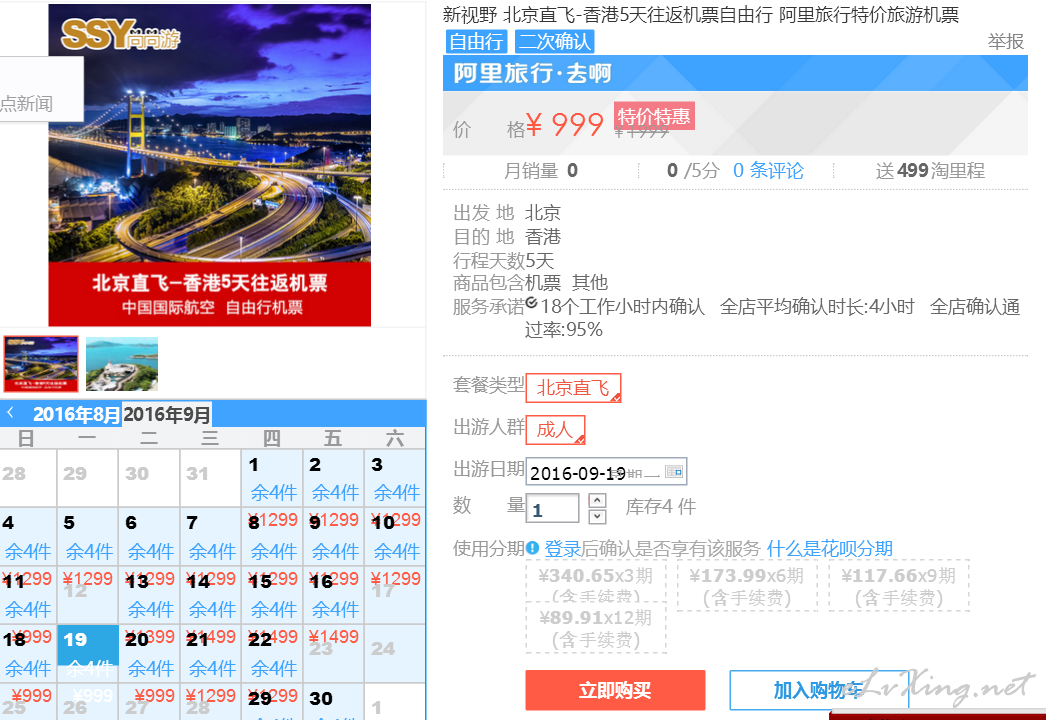Viewport: 1046px width, 720px height.
Task: Select the 北京直飞 package type
Action: coord(574,388)
